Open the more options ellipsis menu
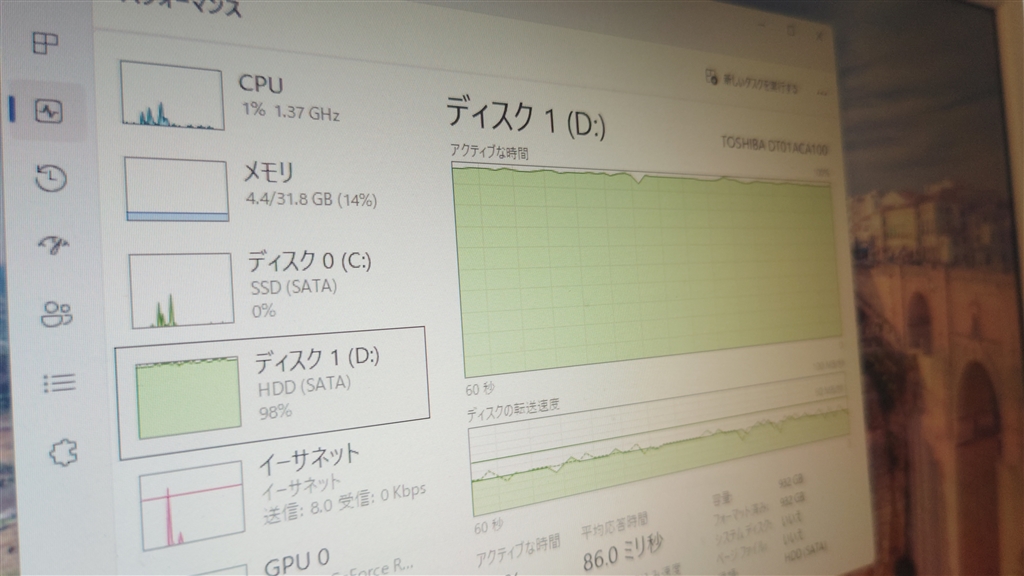This screenshot has height=576, width=1024. [x=822, y=92]
